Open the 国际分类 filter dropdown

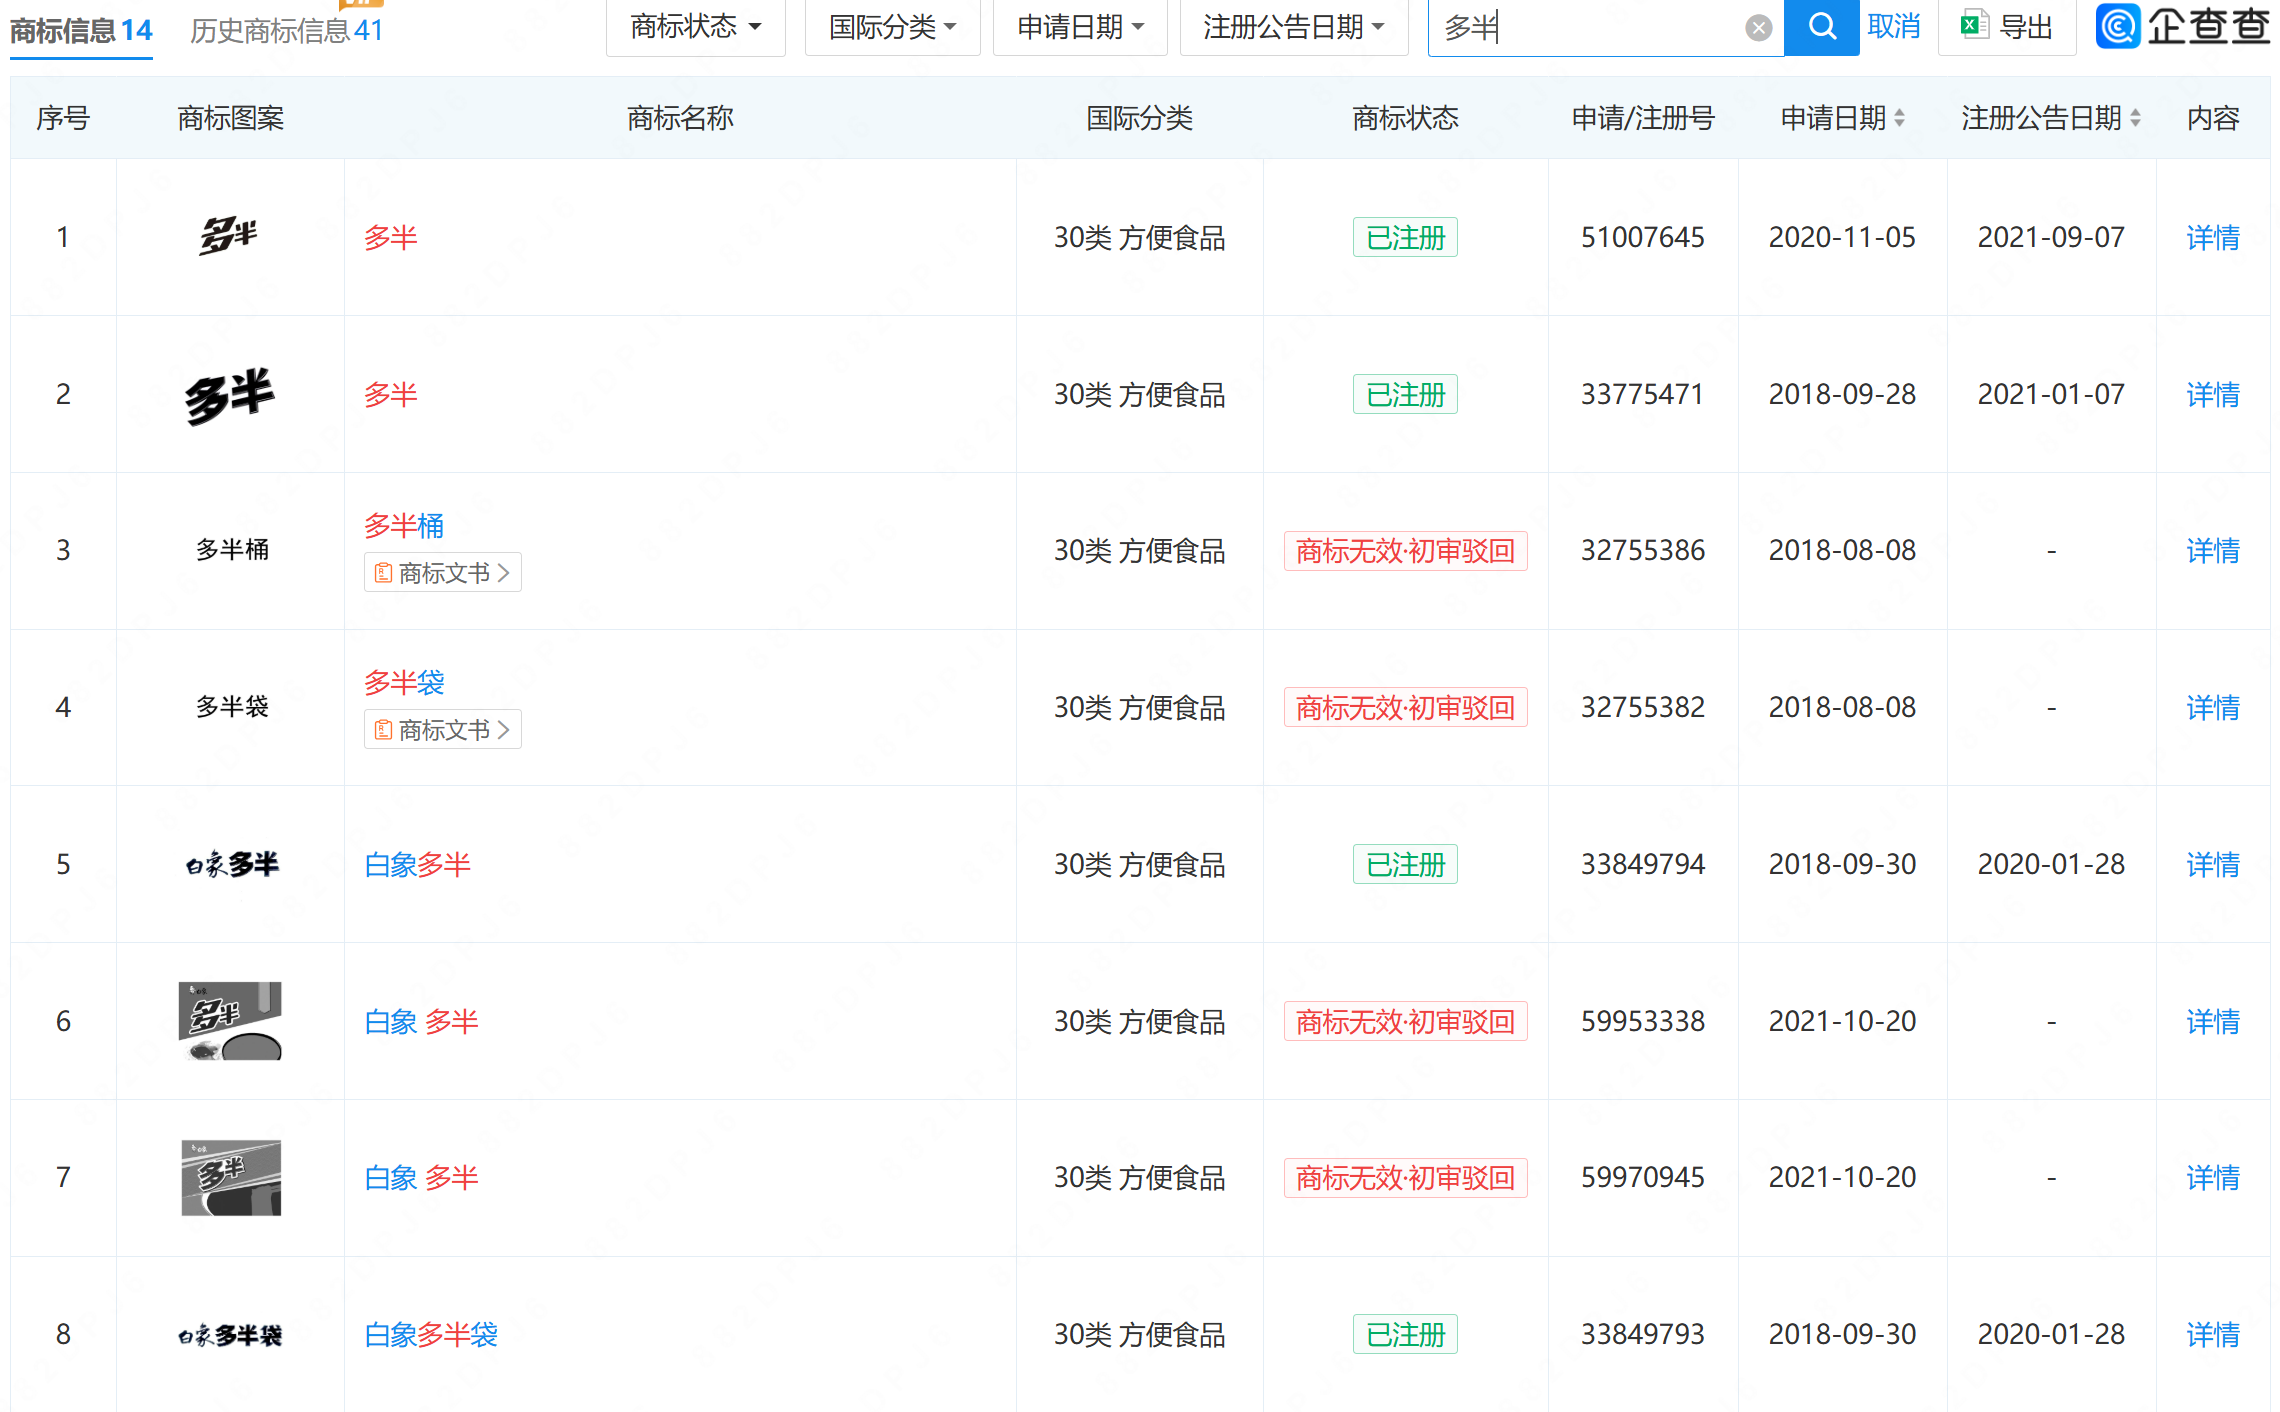(892, 27)
